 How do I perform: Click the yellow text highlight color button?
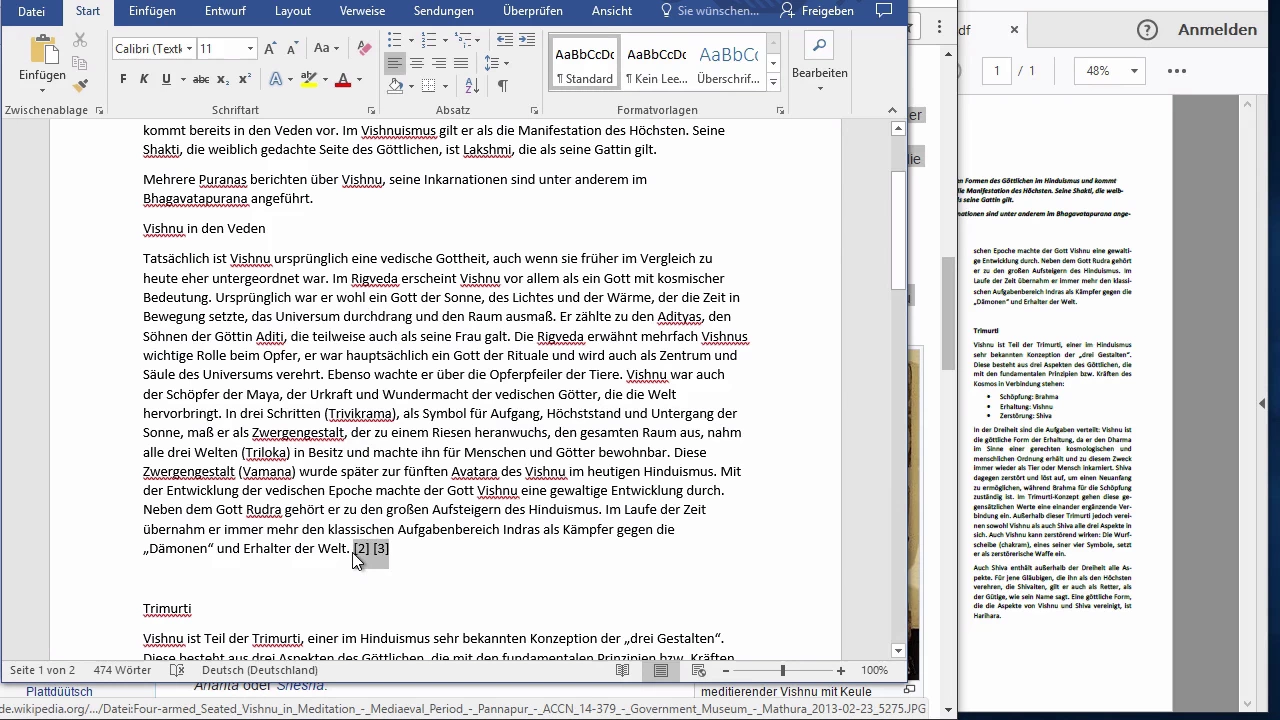[x=308, y=79]
